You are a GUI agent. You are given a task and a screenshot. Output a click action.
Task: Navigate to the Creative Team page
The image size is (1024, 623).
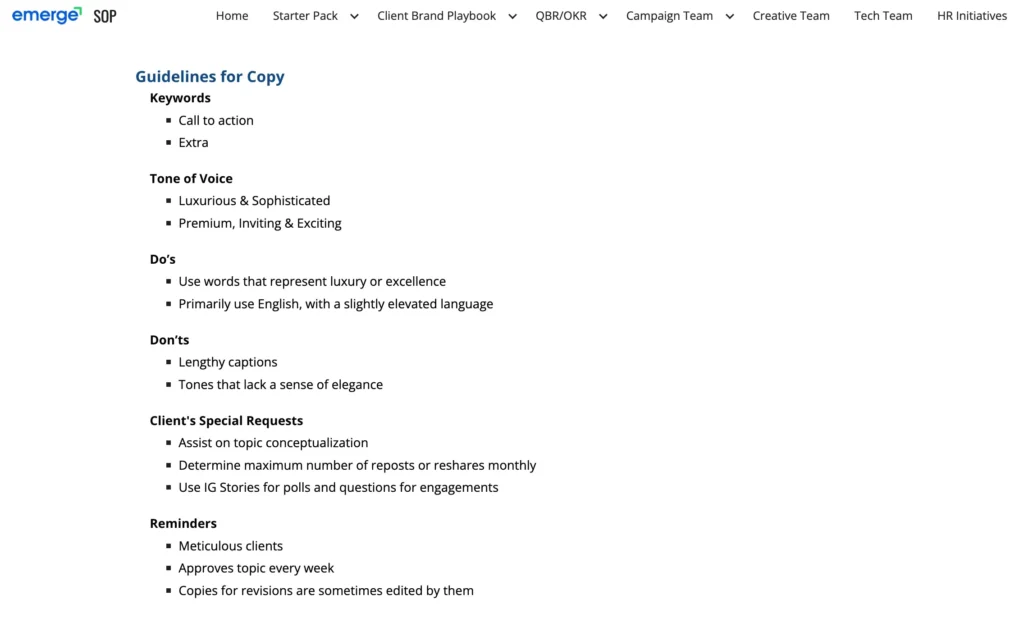[x=791, y=16]
